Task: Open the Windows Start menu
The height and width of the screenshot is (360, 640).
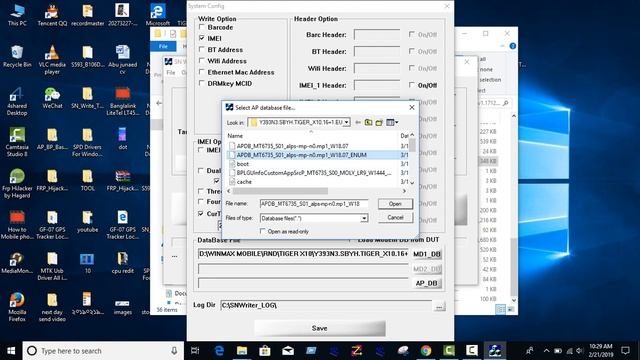Action: (11, 351)
